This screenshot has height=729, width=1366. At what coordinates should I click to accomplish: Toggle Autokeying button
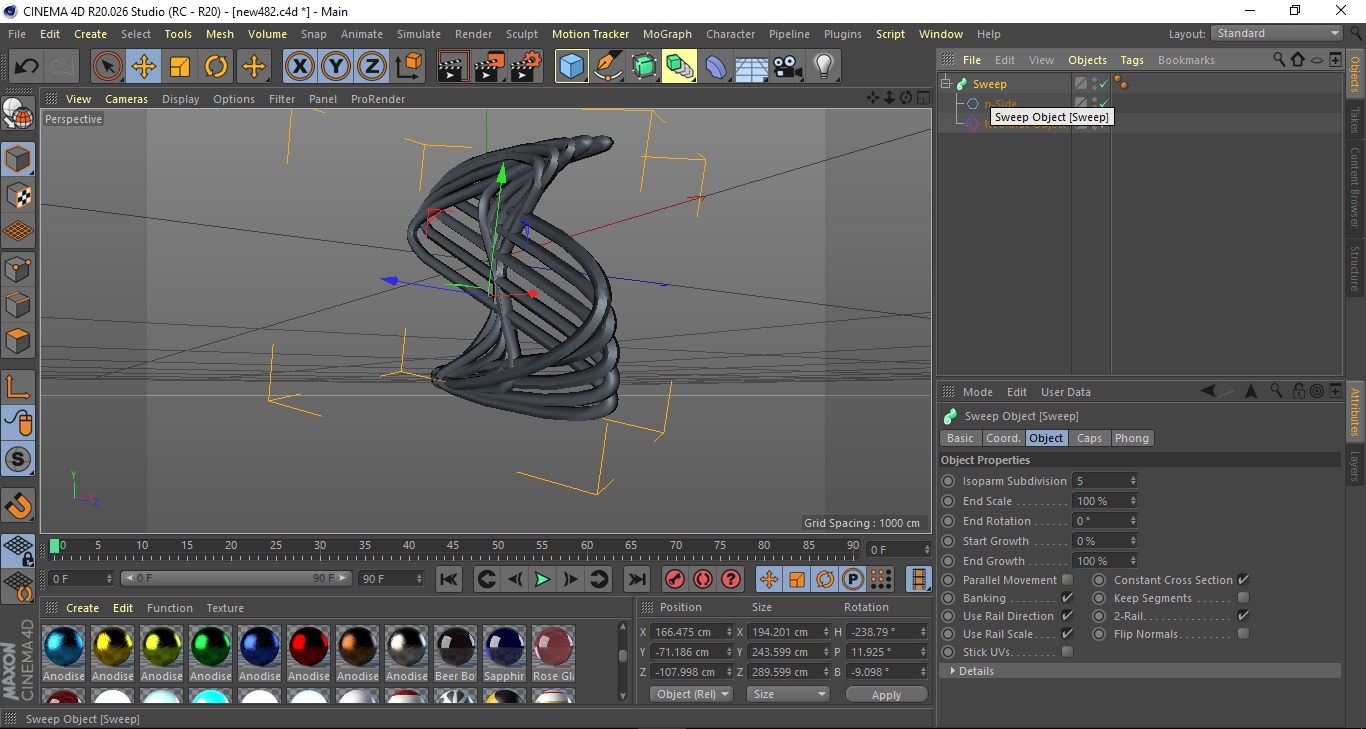coord(703,579)
